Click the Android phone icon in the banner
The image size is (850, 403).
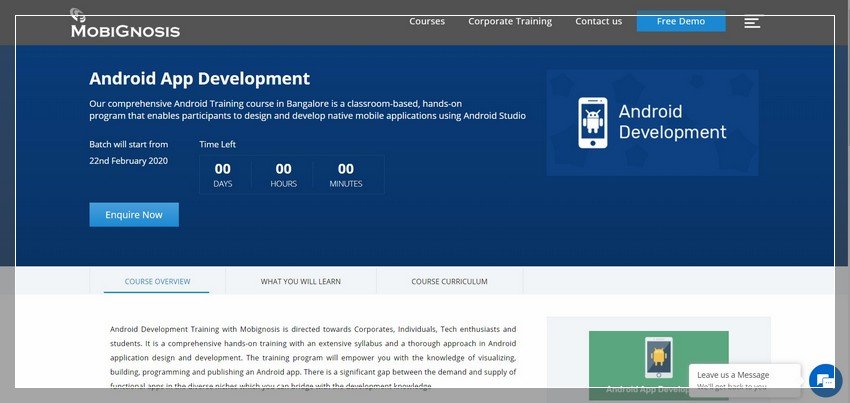click(x=593, y=123)
